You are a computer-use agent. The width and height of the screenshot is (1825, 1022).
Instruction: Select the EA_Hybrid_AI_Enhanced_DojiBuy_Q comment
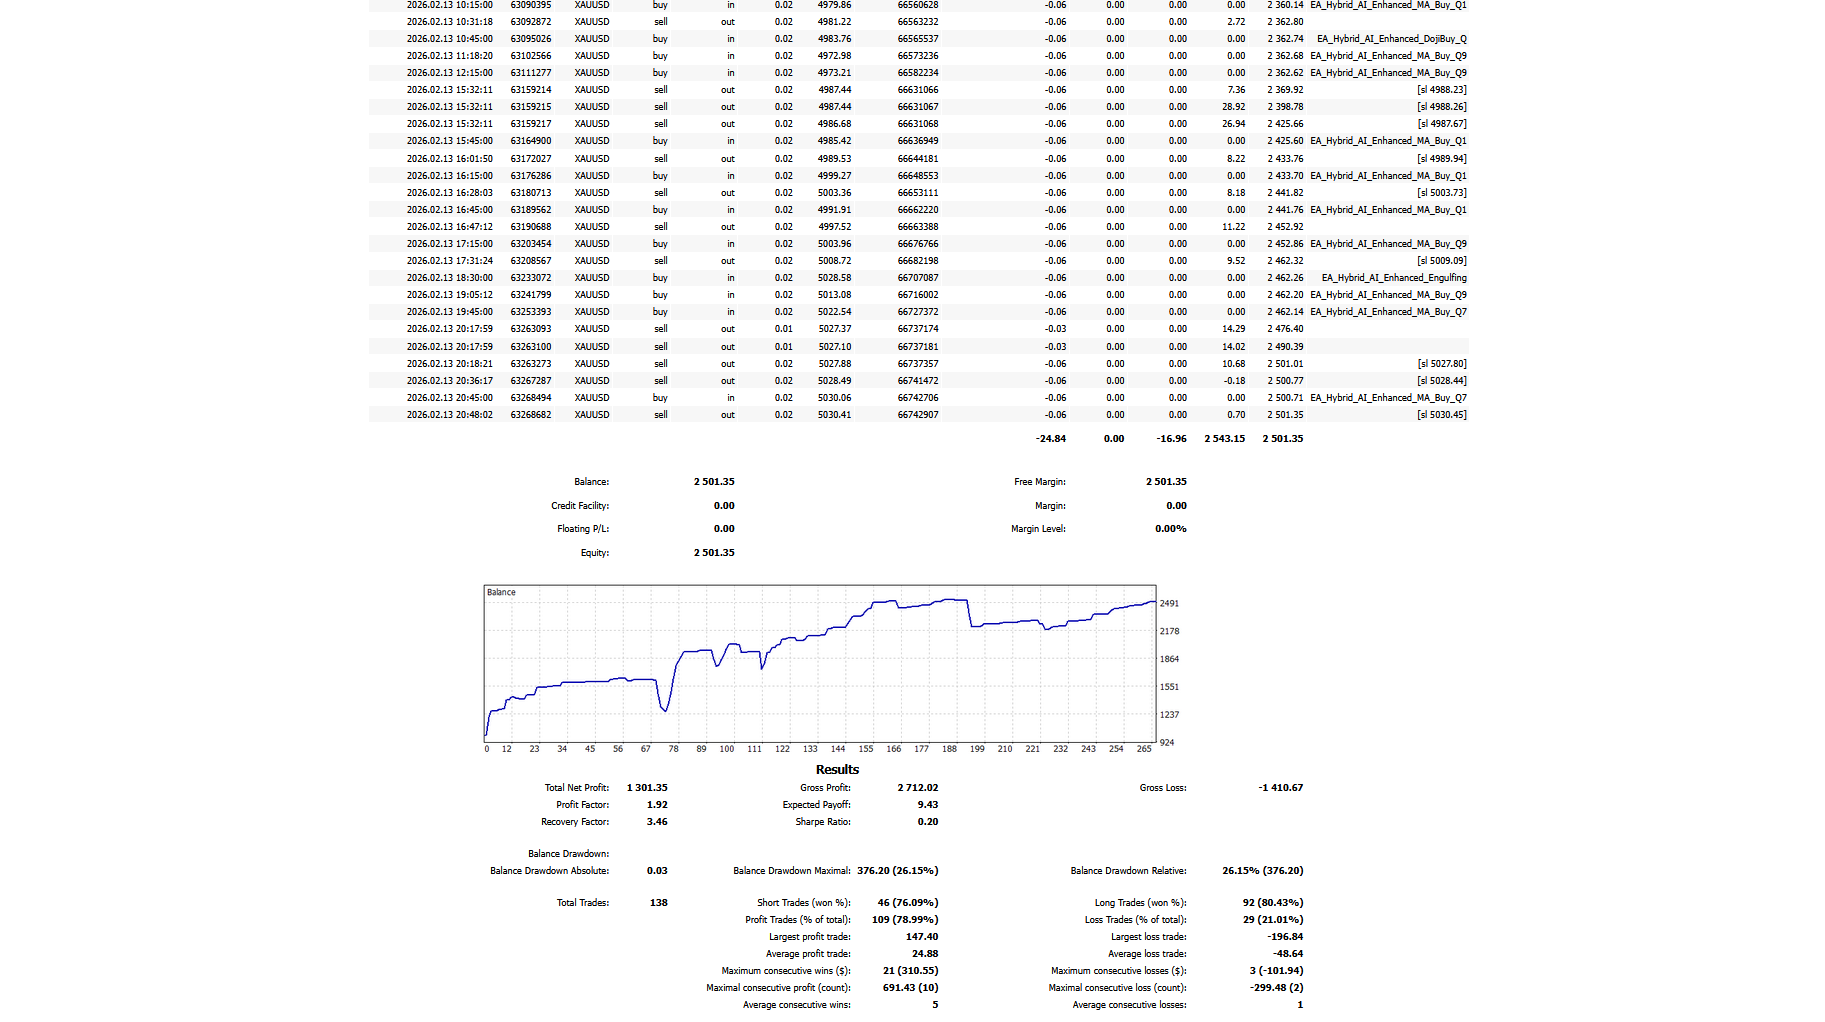tap(1391, 39)
